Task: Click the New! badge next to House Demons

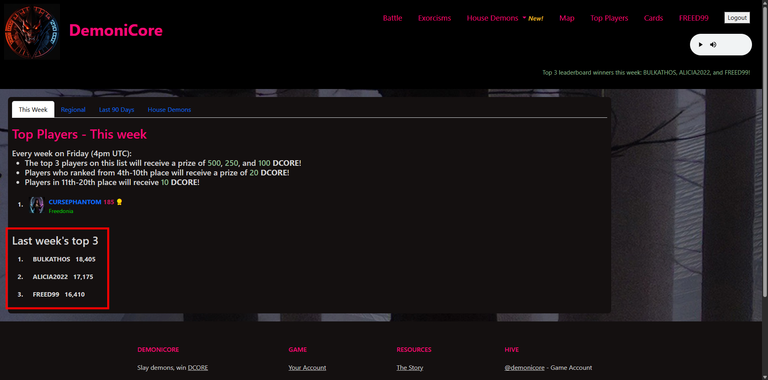Action: pyautogui.click(x=536, y=19)
